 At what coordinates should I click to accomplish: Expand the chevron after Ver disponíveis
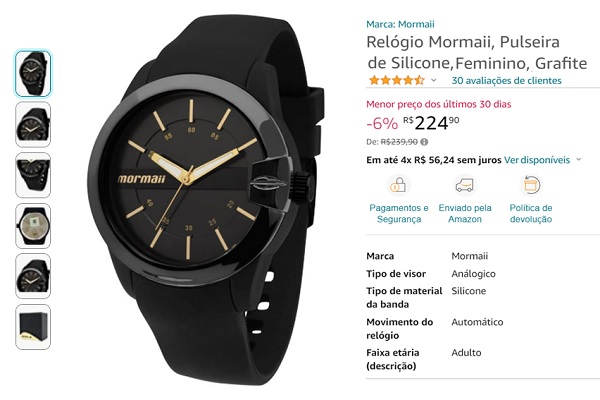(579, 160)
